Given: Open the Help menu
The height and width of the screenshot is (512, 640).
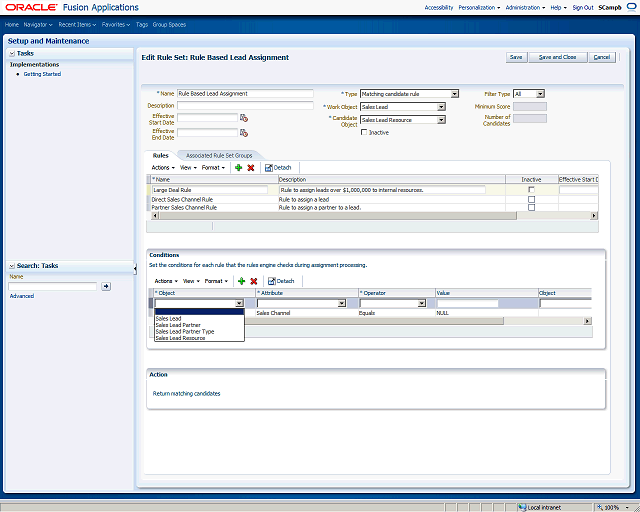Looking at the screenshot, I should [558, 7].
